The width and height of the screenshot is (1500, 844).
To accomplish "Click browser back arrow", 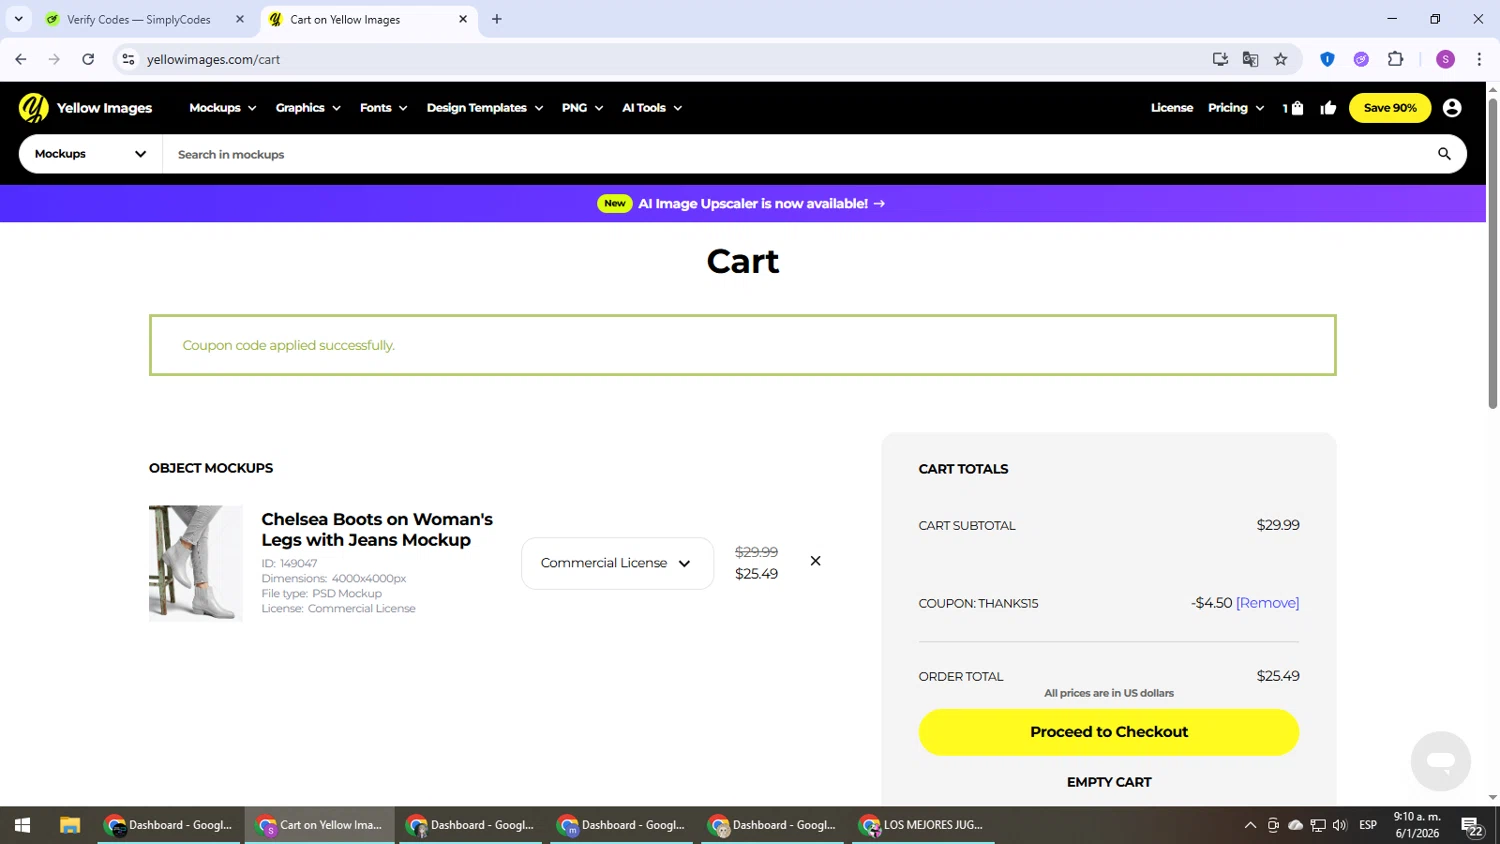I will (x=21, y=59).
